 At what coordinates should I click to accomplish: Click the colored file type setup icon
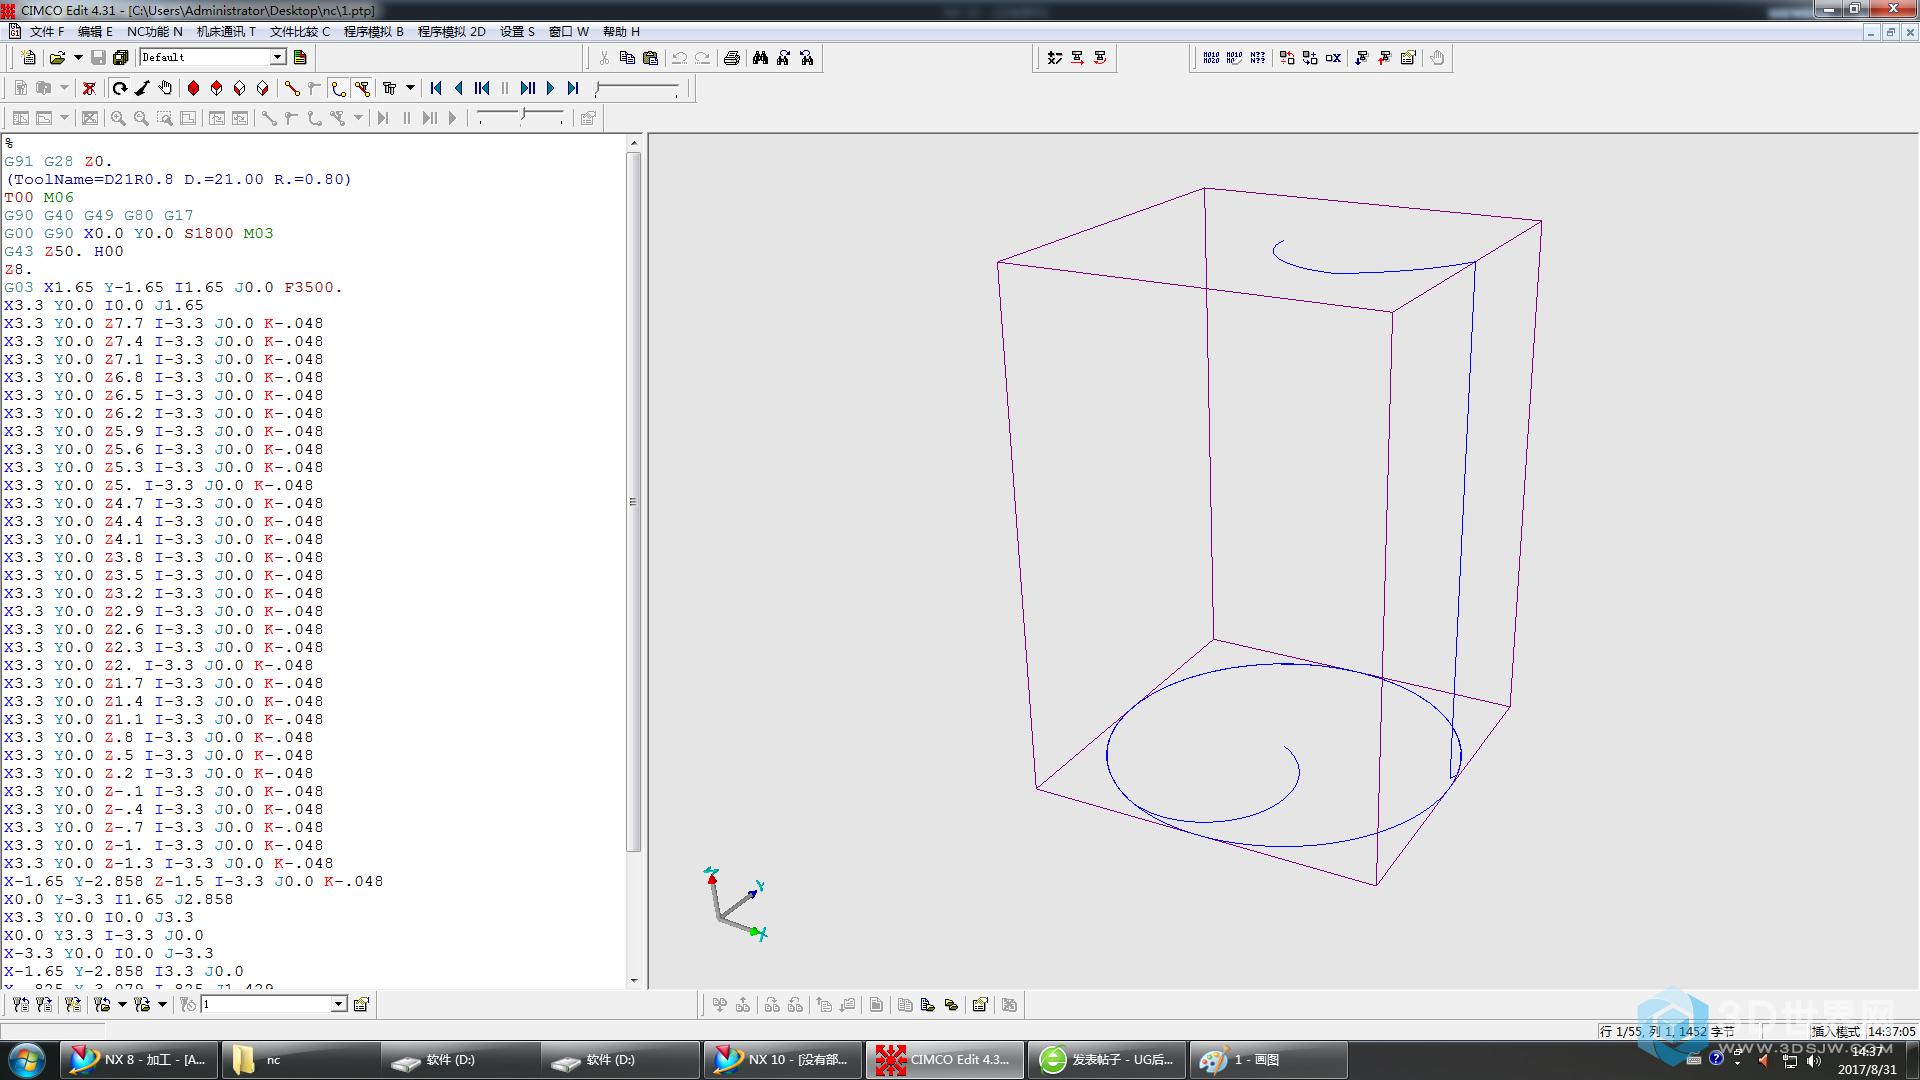300,58
